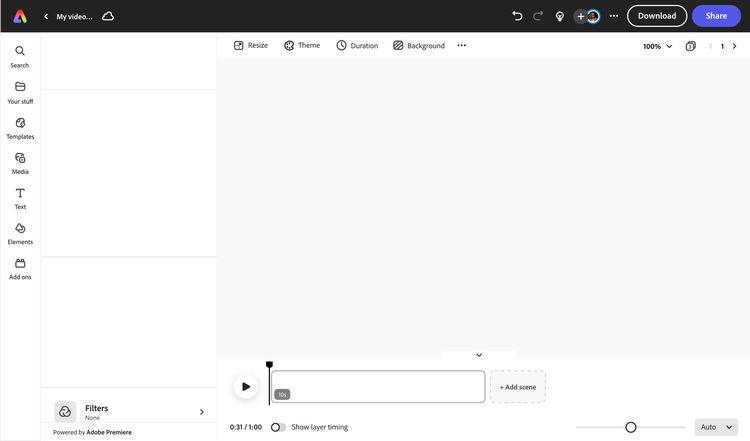Open the Auto dropdown in timeline
Image resolution: width=750 pixels, height=441 pixels.
click(716, 427)
